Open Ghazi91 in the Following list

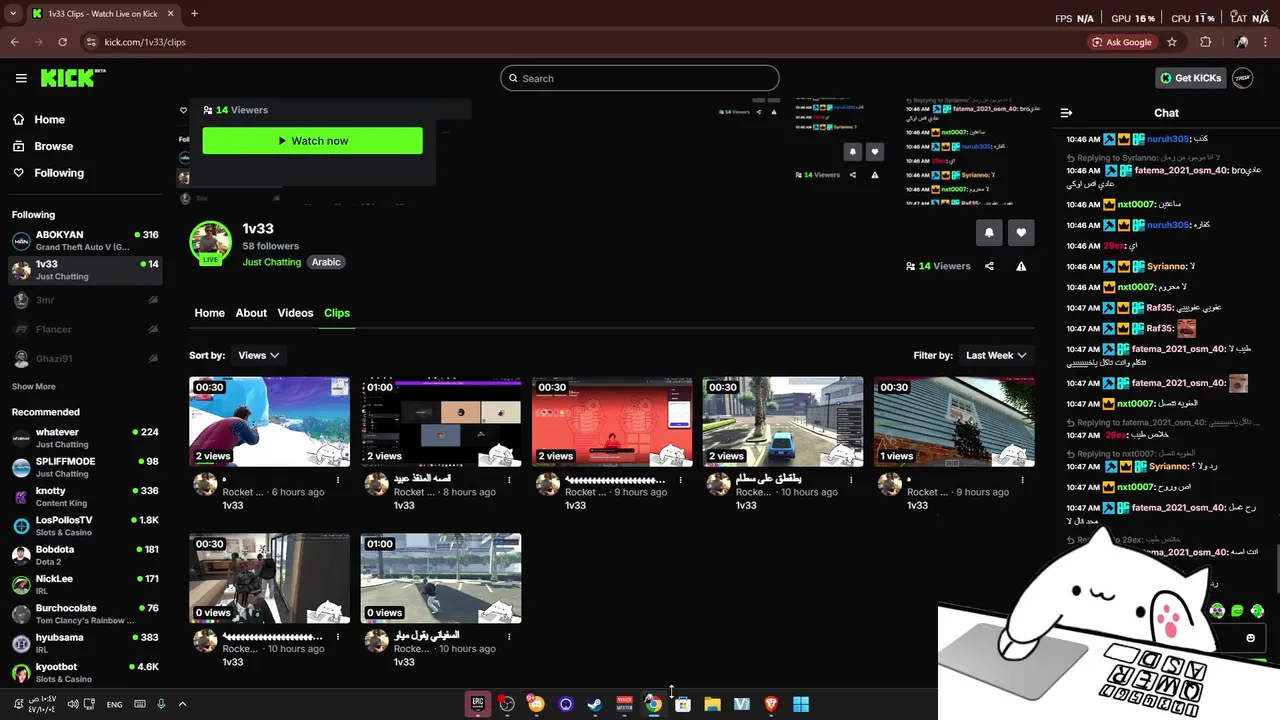(x=85, y=358)
